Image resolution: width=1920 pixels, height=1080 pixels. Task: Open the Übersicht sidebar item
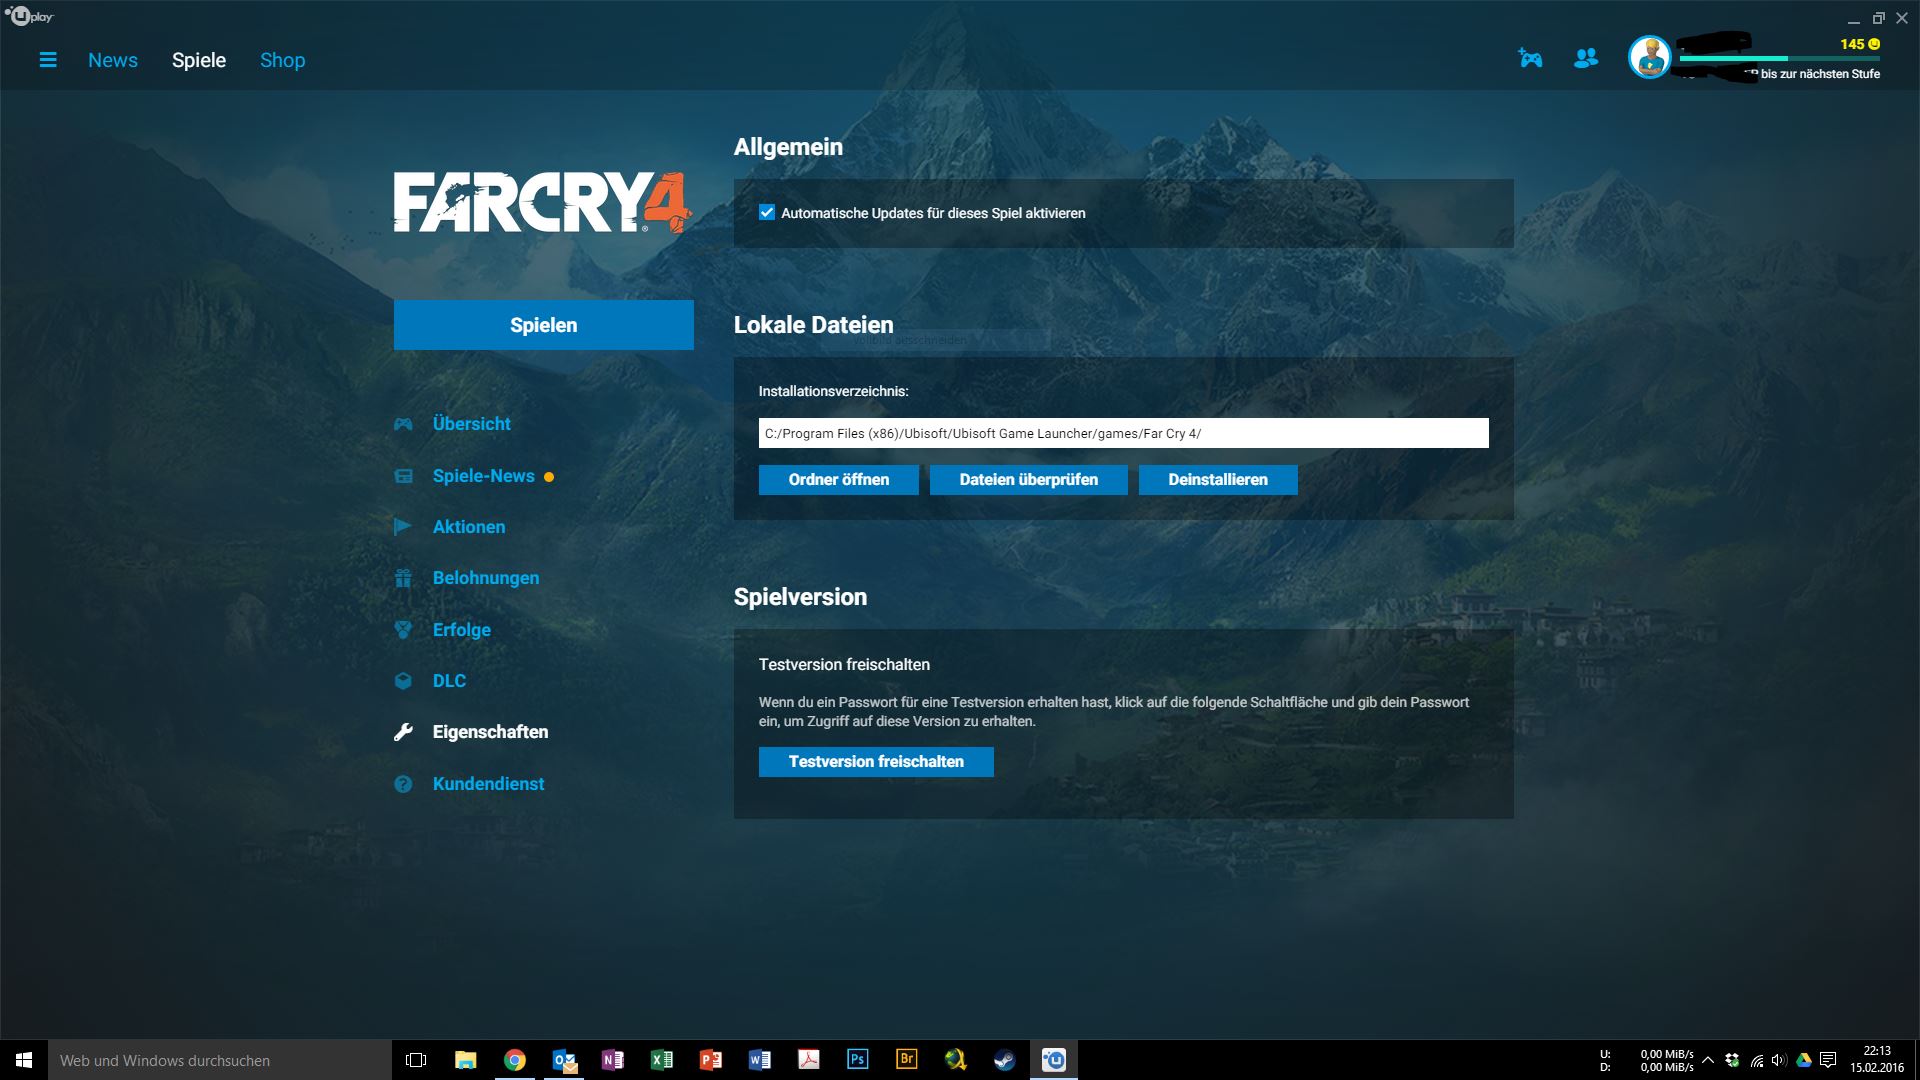[471, 424]
